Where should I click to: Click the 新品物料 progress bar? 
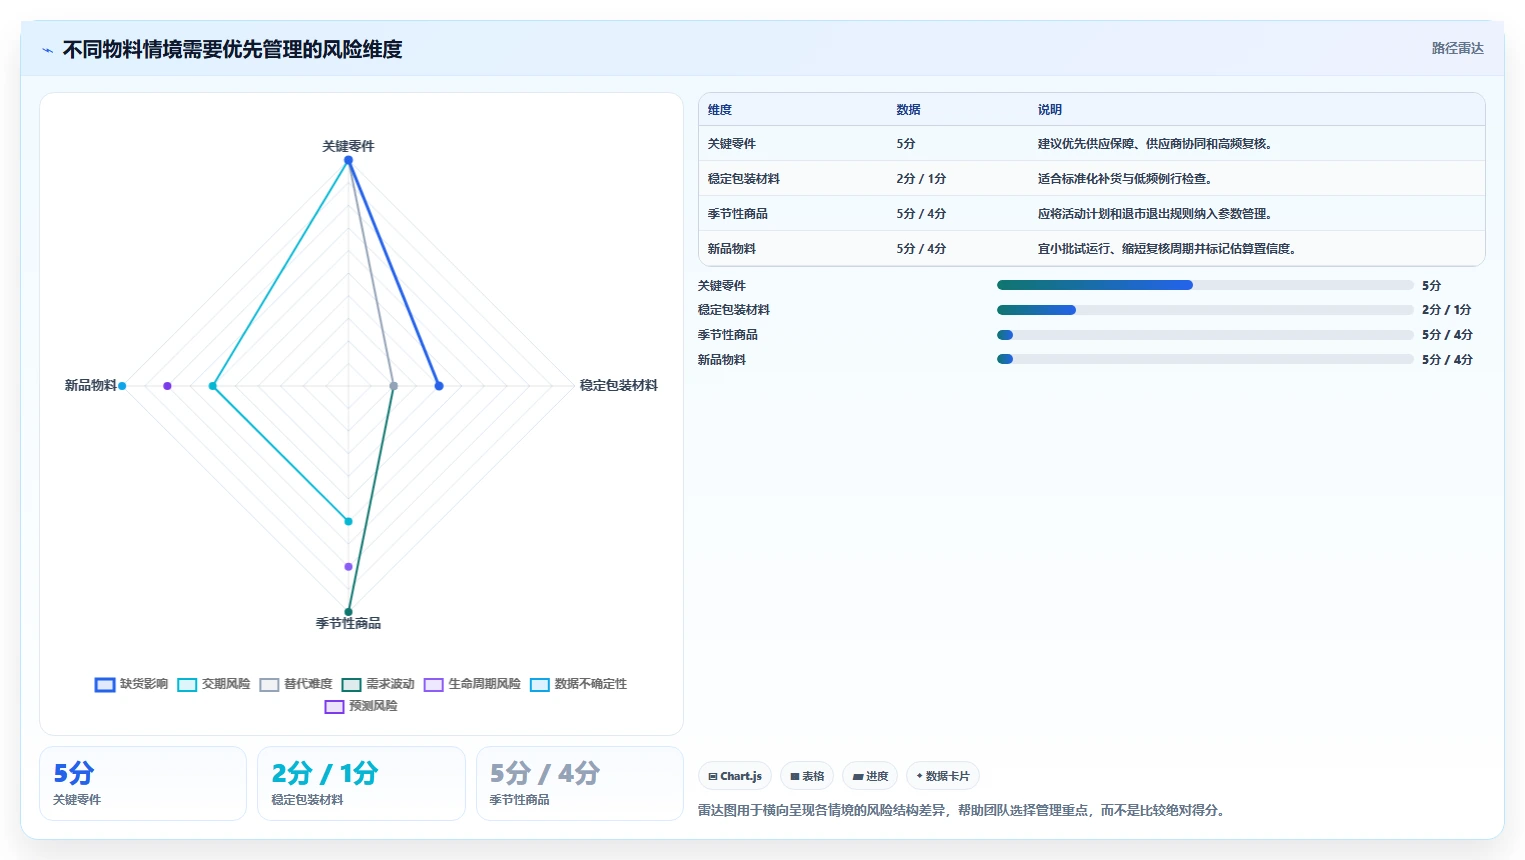[1205, 359]
